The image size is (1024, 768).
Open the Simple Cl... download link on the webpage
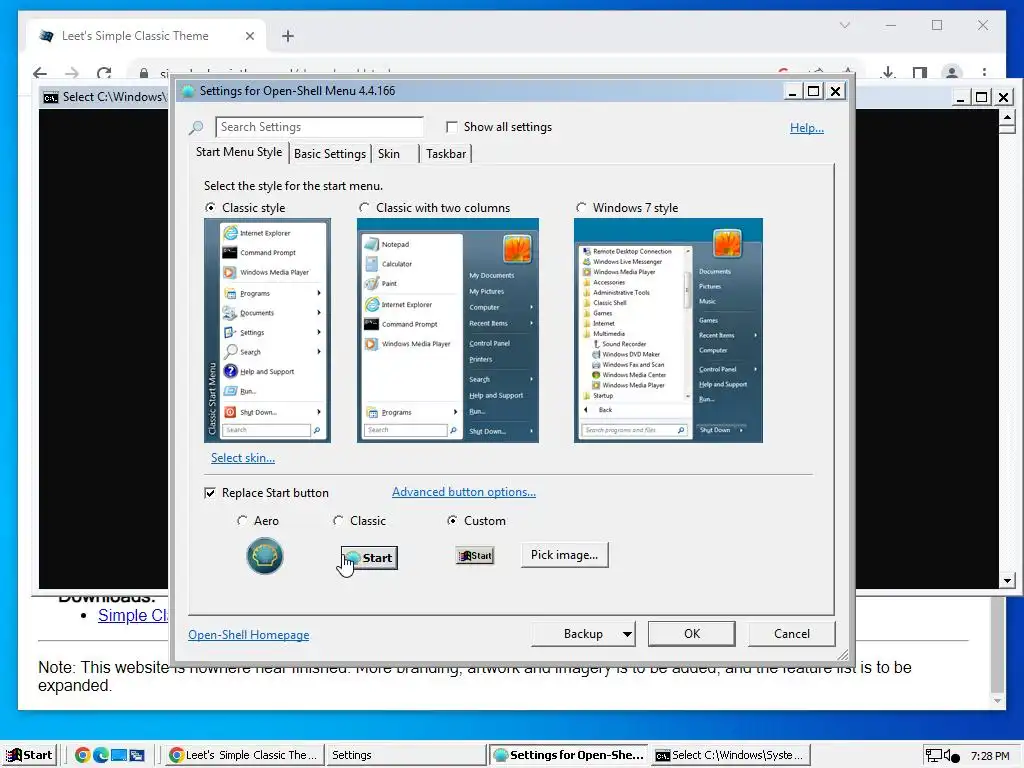133,615
